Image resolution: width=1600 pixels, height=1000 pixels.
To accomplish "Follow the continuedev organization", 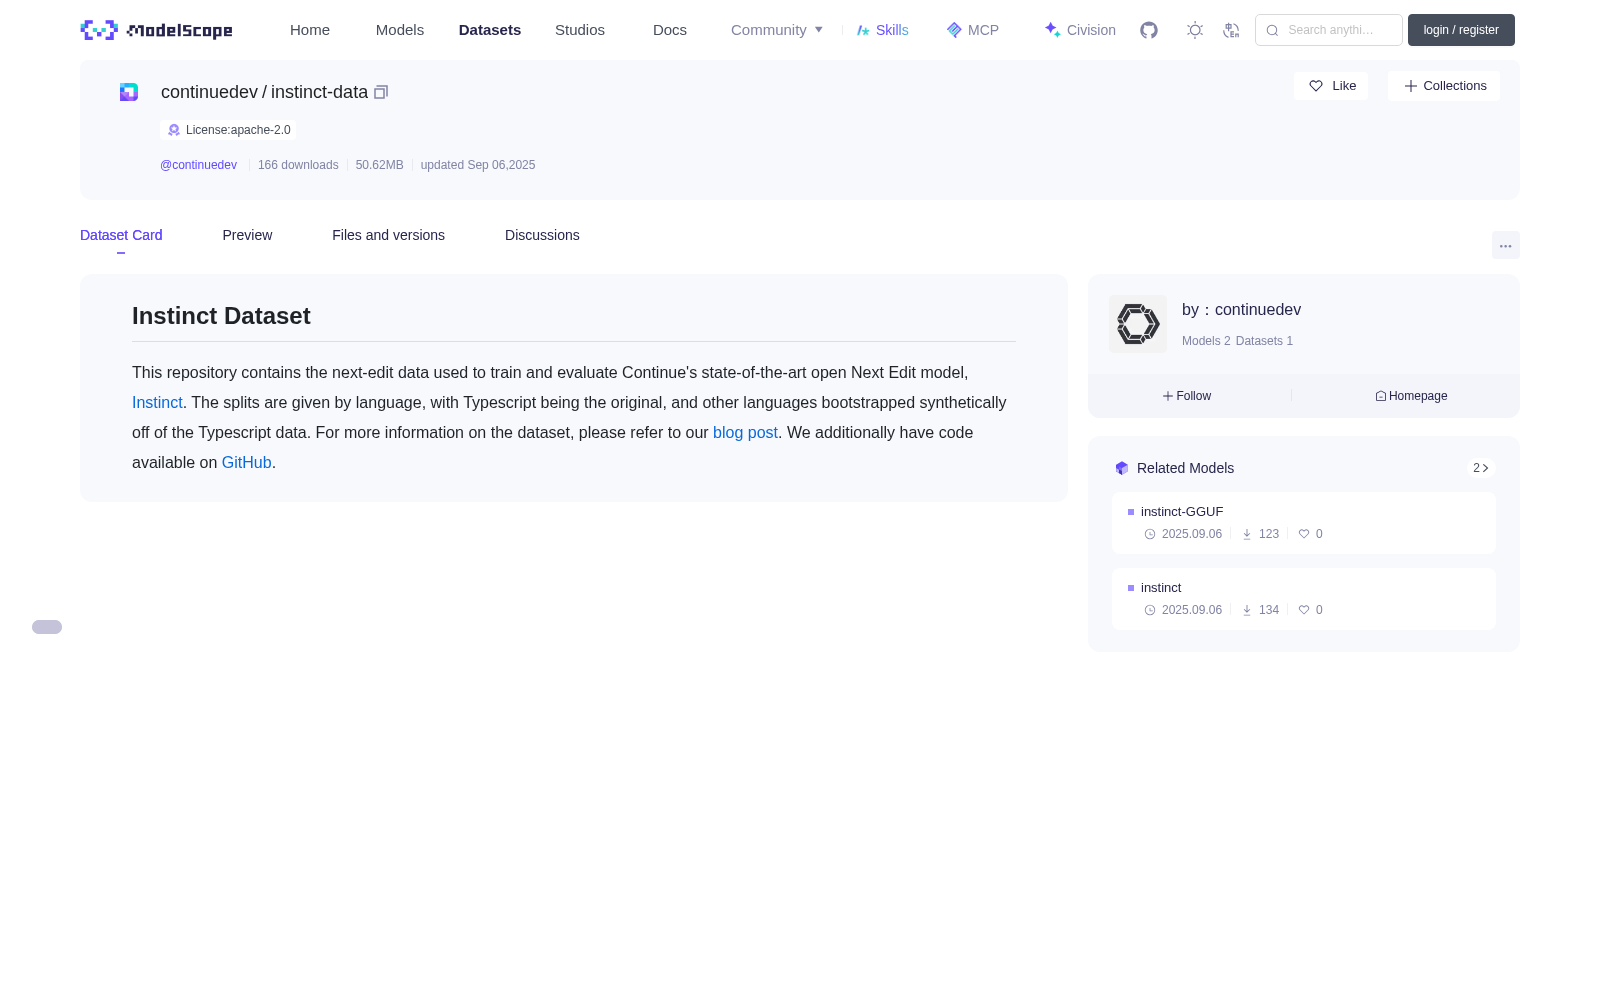I will (x=1187, y=396).
